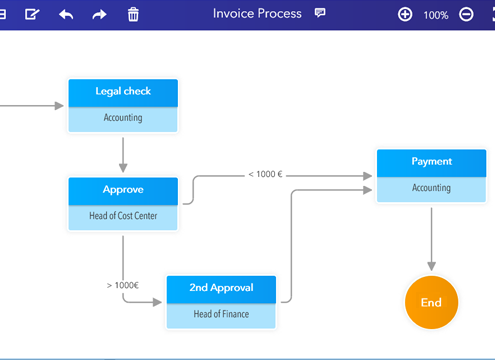
Task: Select the orange End node
Action: [x=431, y=302]
